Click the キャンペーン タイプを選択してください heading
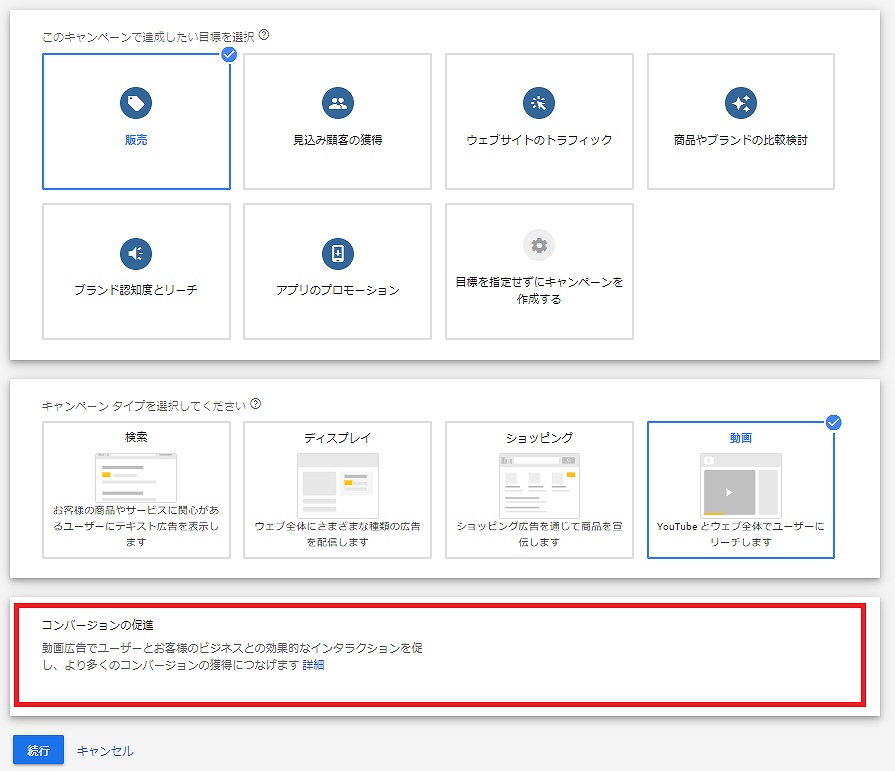Image resolution: width=895 pixels, height=771 pixels. (x=144, y=406)
